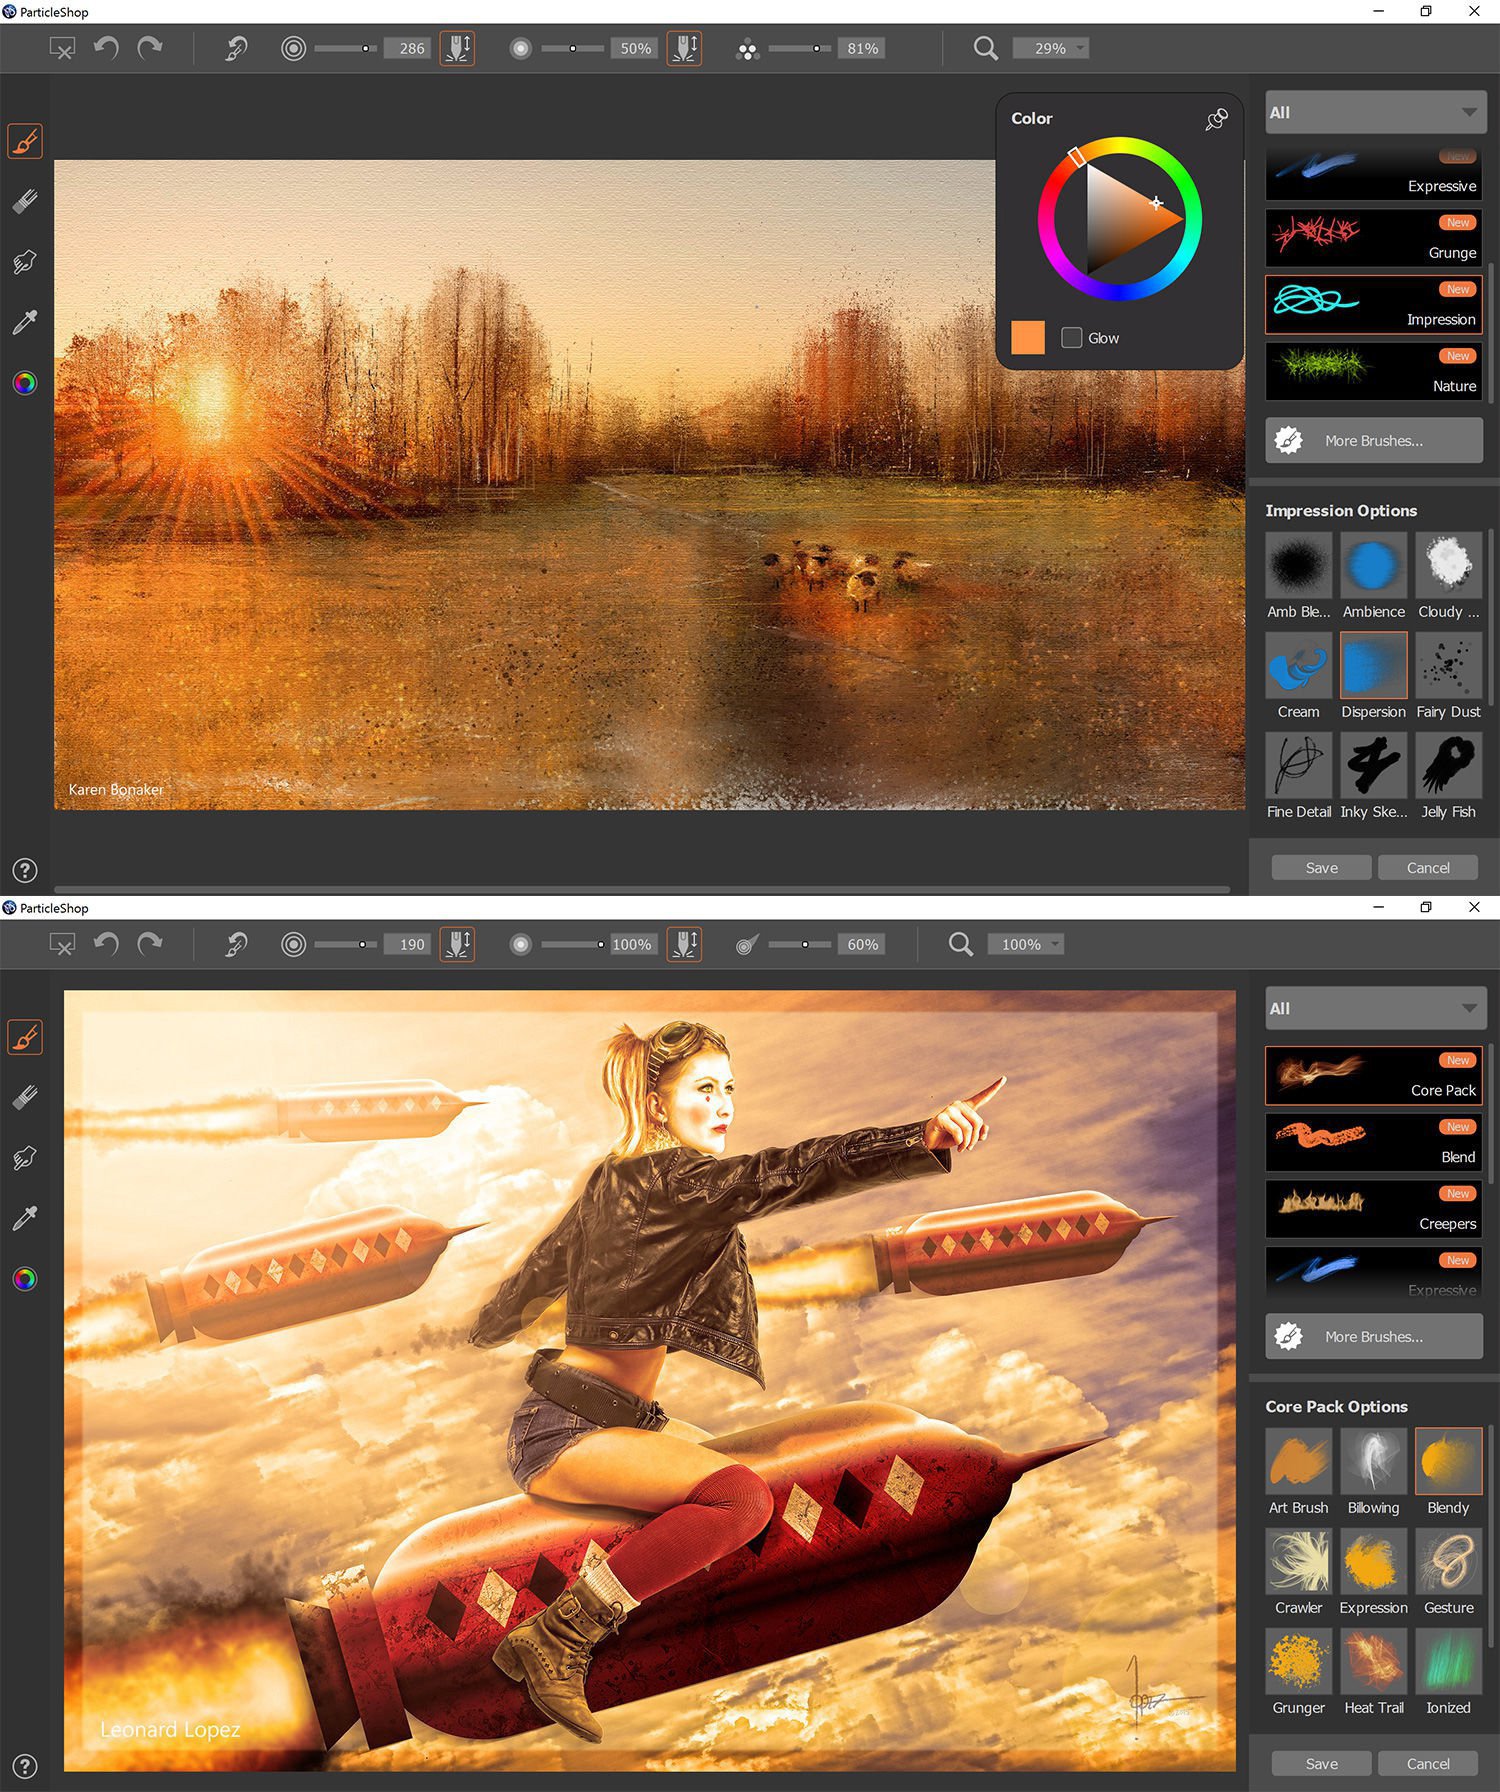Open color wheel in bottom window sidebar
This screenshot has width=1500, height=1792.
click(x=25, y=1279)
